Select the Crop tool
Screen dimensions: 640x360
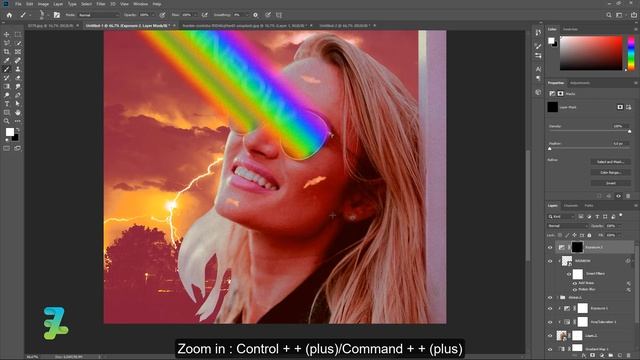point(7,52)
